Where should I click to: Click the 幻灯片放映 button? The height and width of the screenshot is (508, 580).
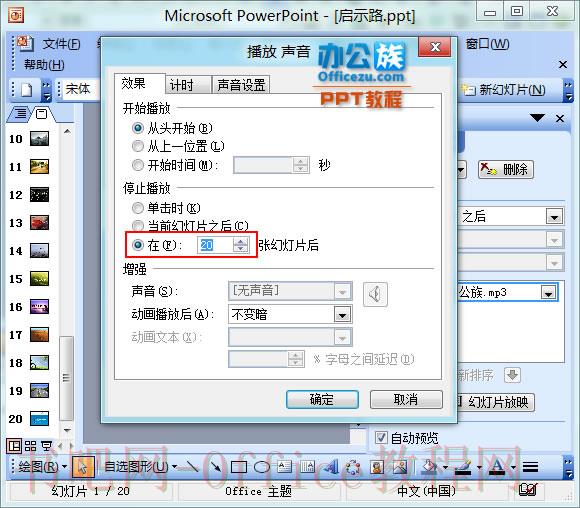pyautogui.click(x=495, y=402)
